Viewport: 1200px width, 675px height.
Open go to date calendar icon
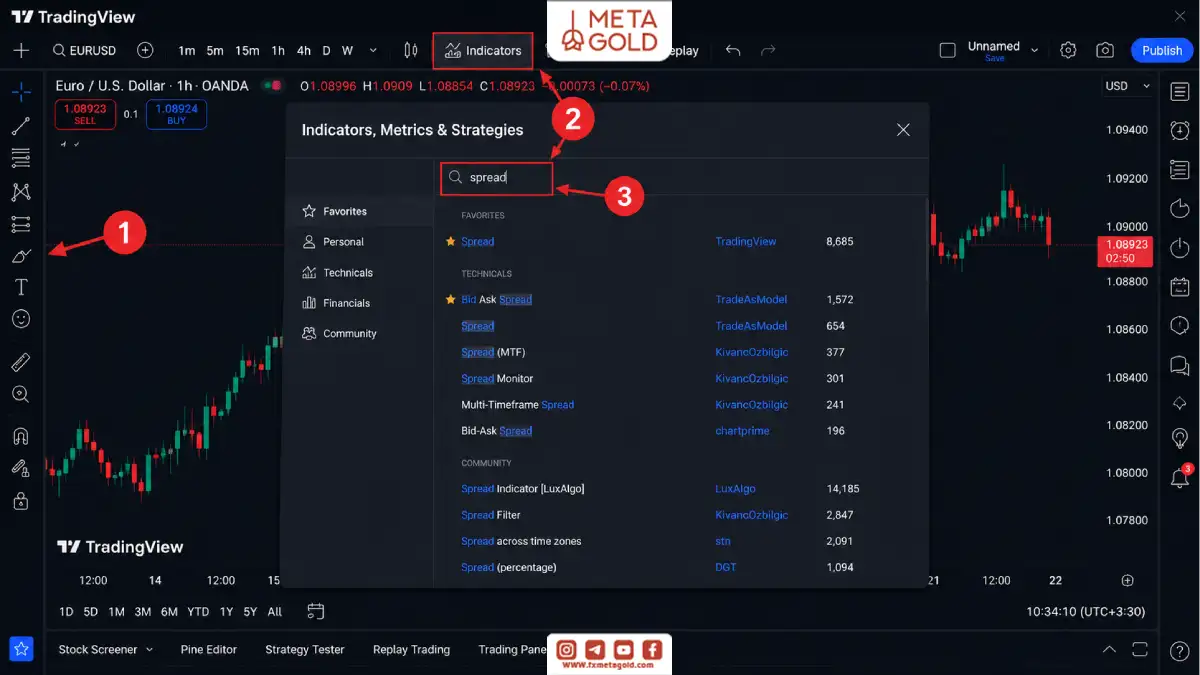[x=316, y=611]
